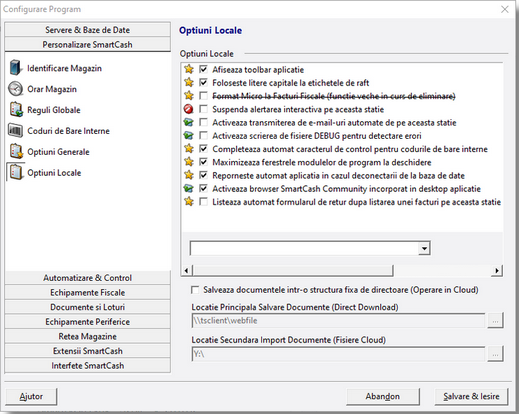Toggle Reporneste automat aplicatia checkbox
The image size is (519, 414).
(x=203, y=175)
